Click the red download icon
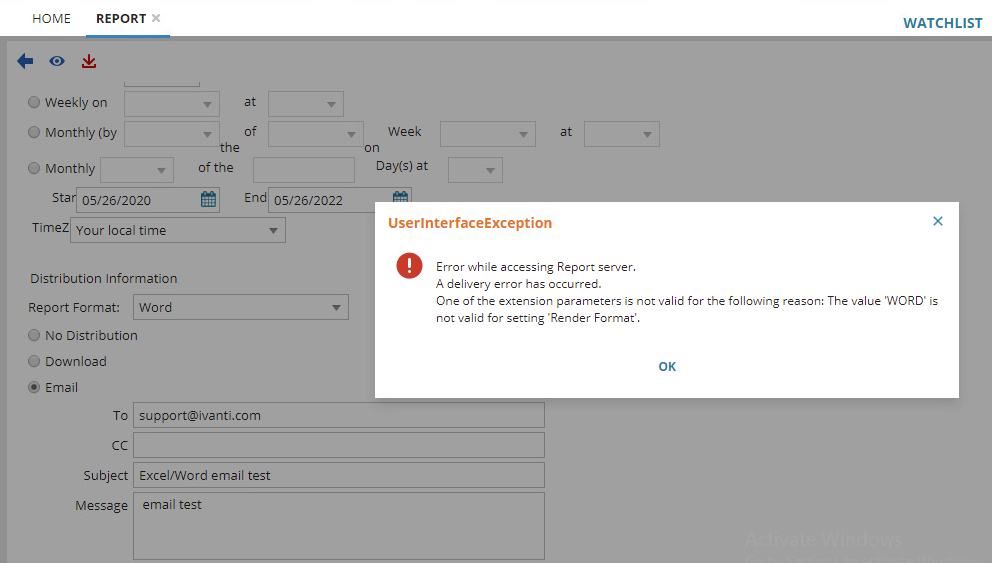Image resolution: width=992 pixels, height=563 pixels. click(89, 62)
